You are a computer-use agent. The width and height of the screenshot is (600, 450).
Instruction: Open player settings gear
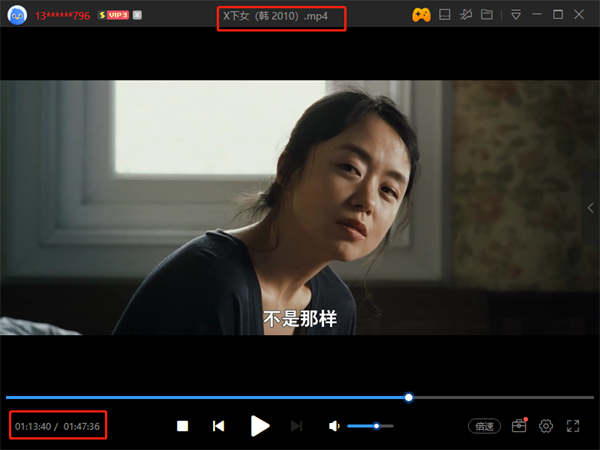pyautogui.click(x=546, y=426)
